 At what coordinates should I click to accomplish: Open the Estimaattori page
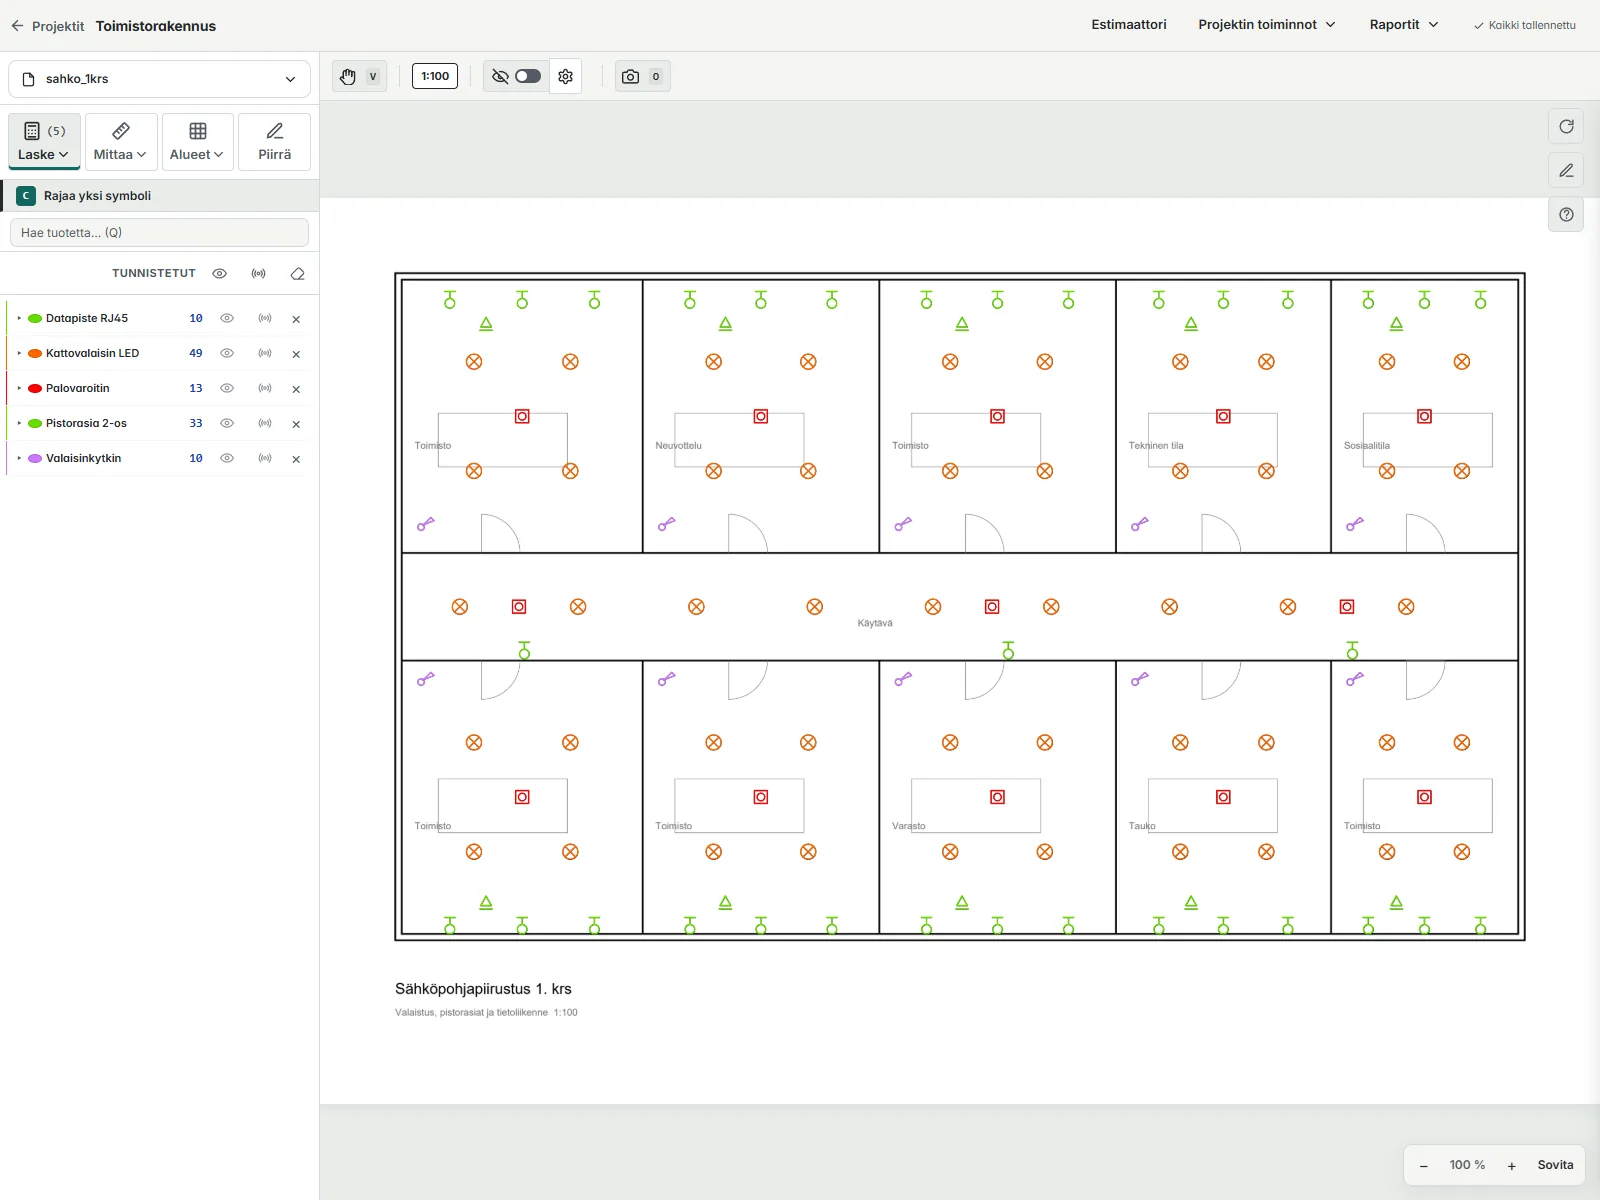tap(1129, 25)
